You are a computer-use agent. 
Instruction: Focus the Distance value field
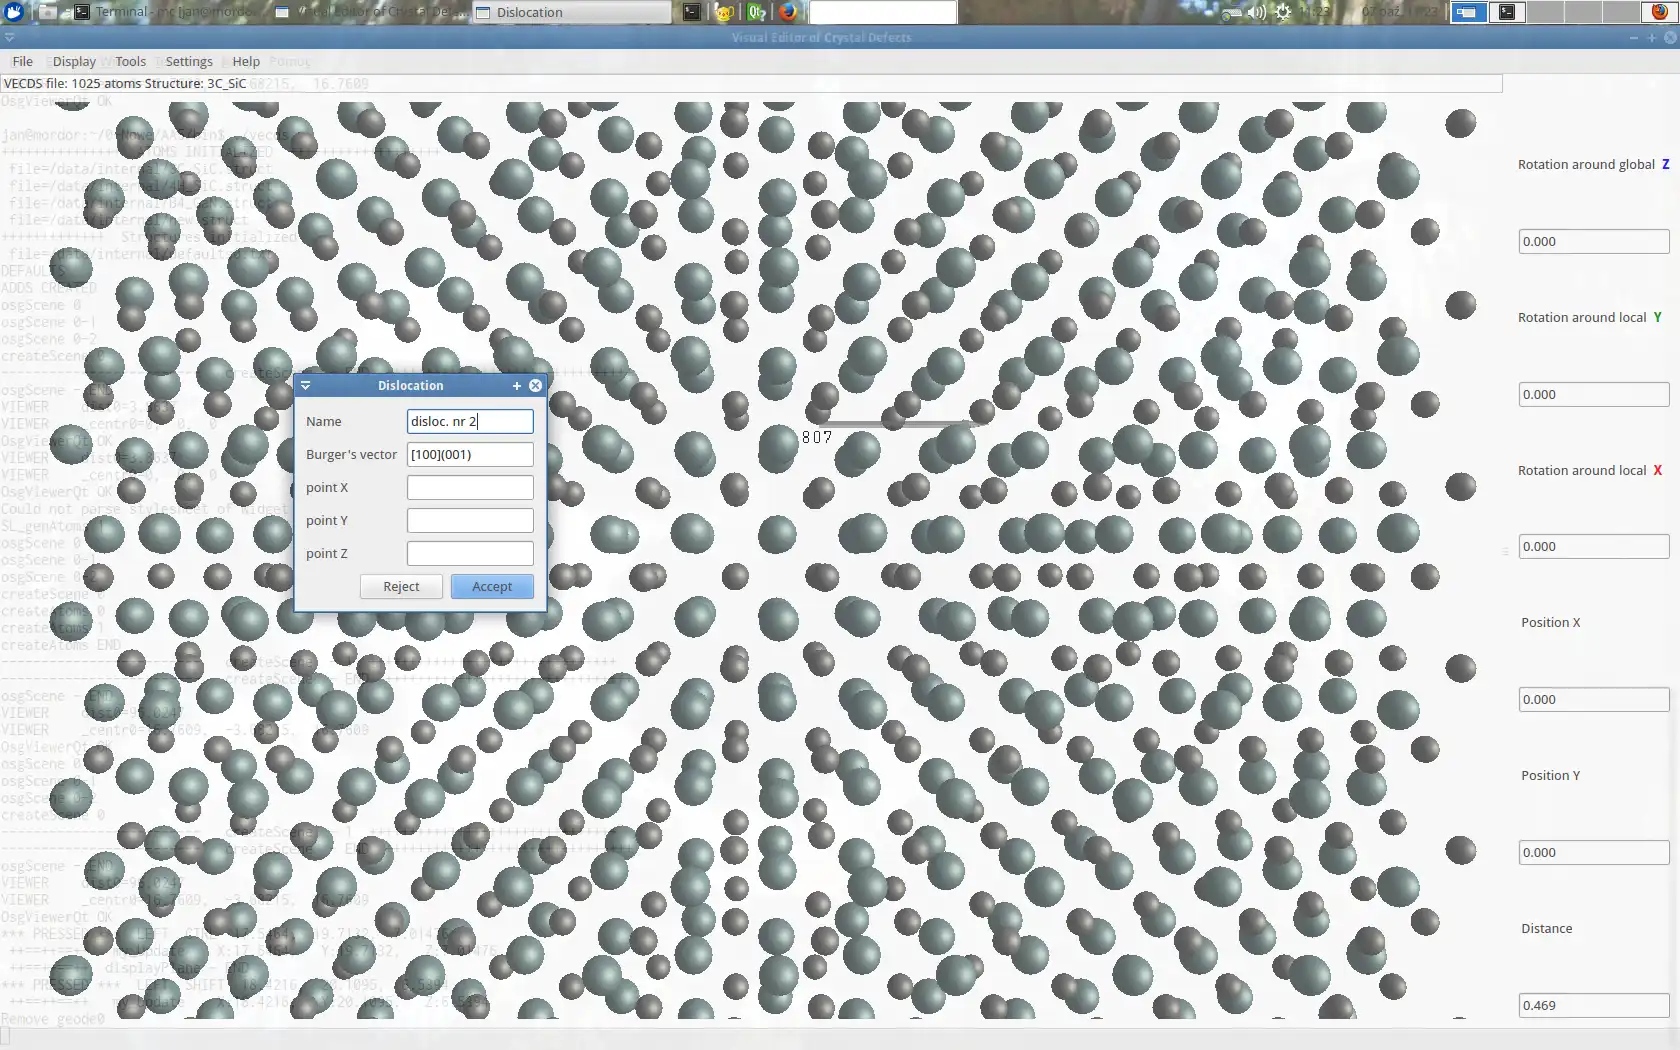point(1594,1005)
